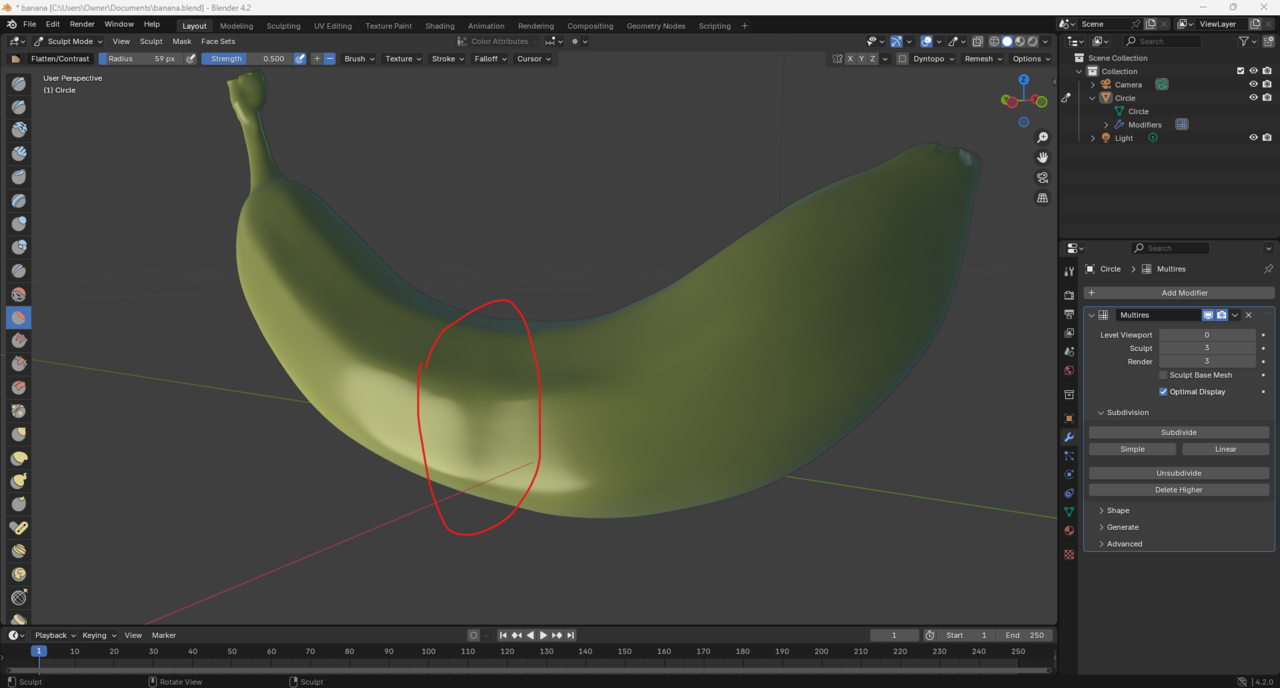1280x688 pixels.
Task: Open the Tool properties tab
Action: (x=1069, y=271)
